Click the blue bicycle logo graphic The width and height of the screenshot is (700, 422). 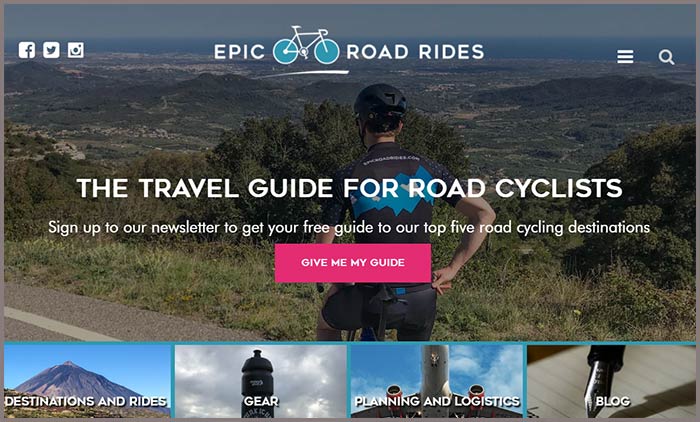306,46
